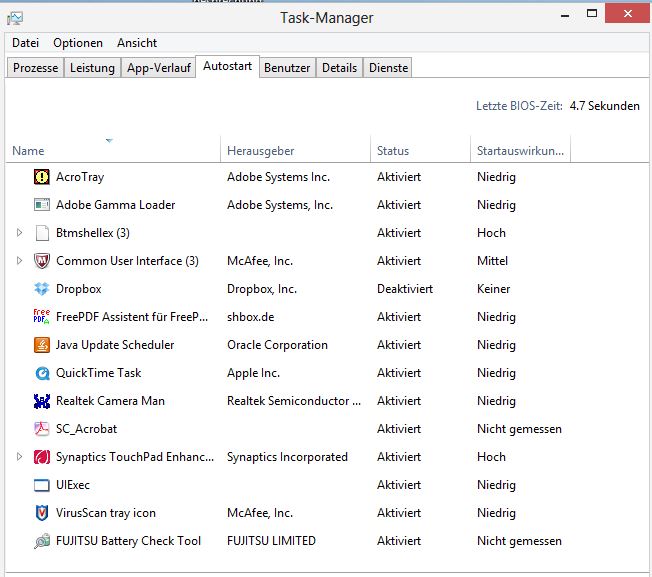Click the Deaktiviert status of Dropbox
Image resolution: width=652 pixels, height=577 pixels.
(405, 289)
